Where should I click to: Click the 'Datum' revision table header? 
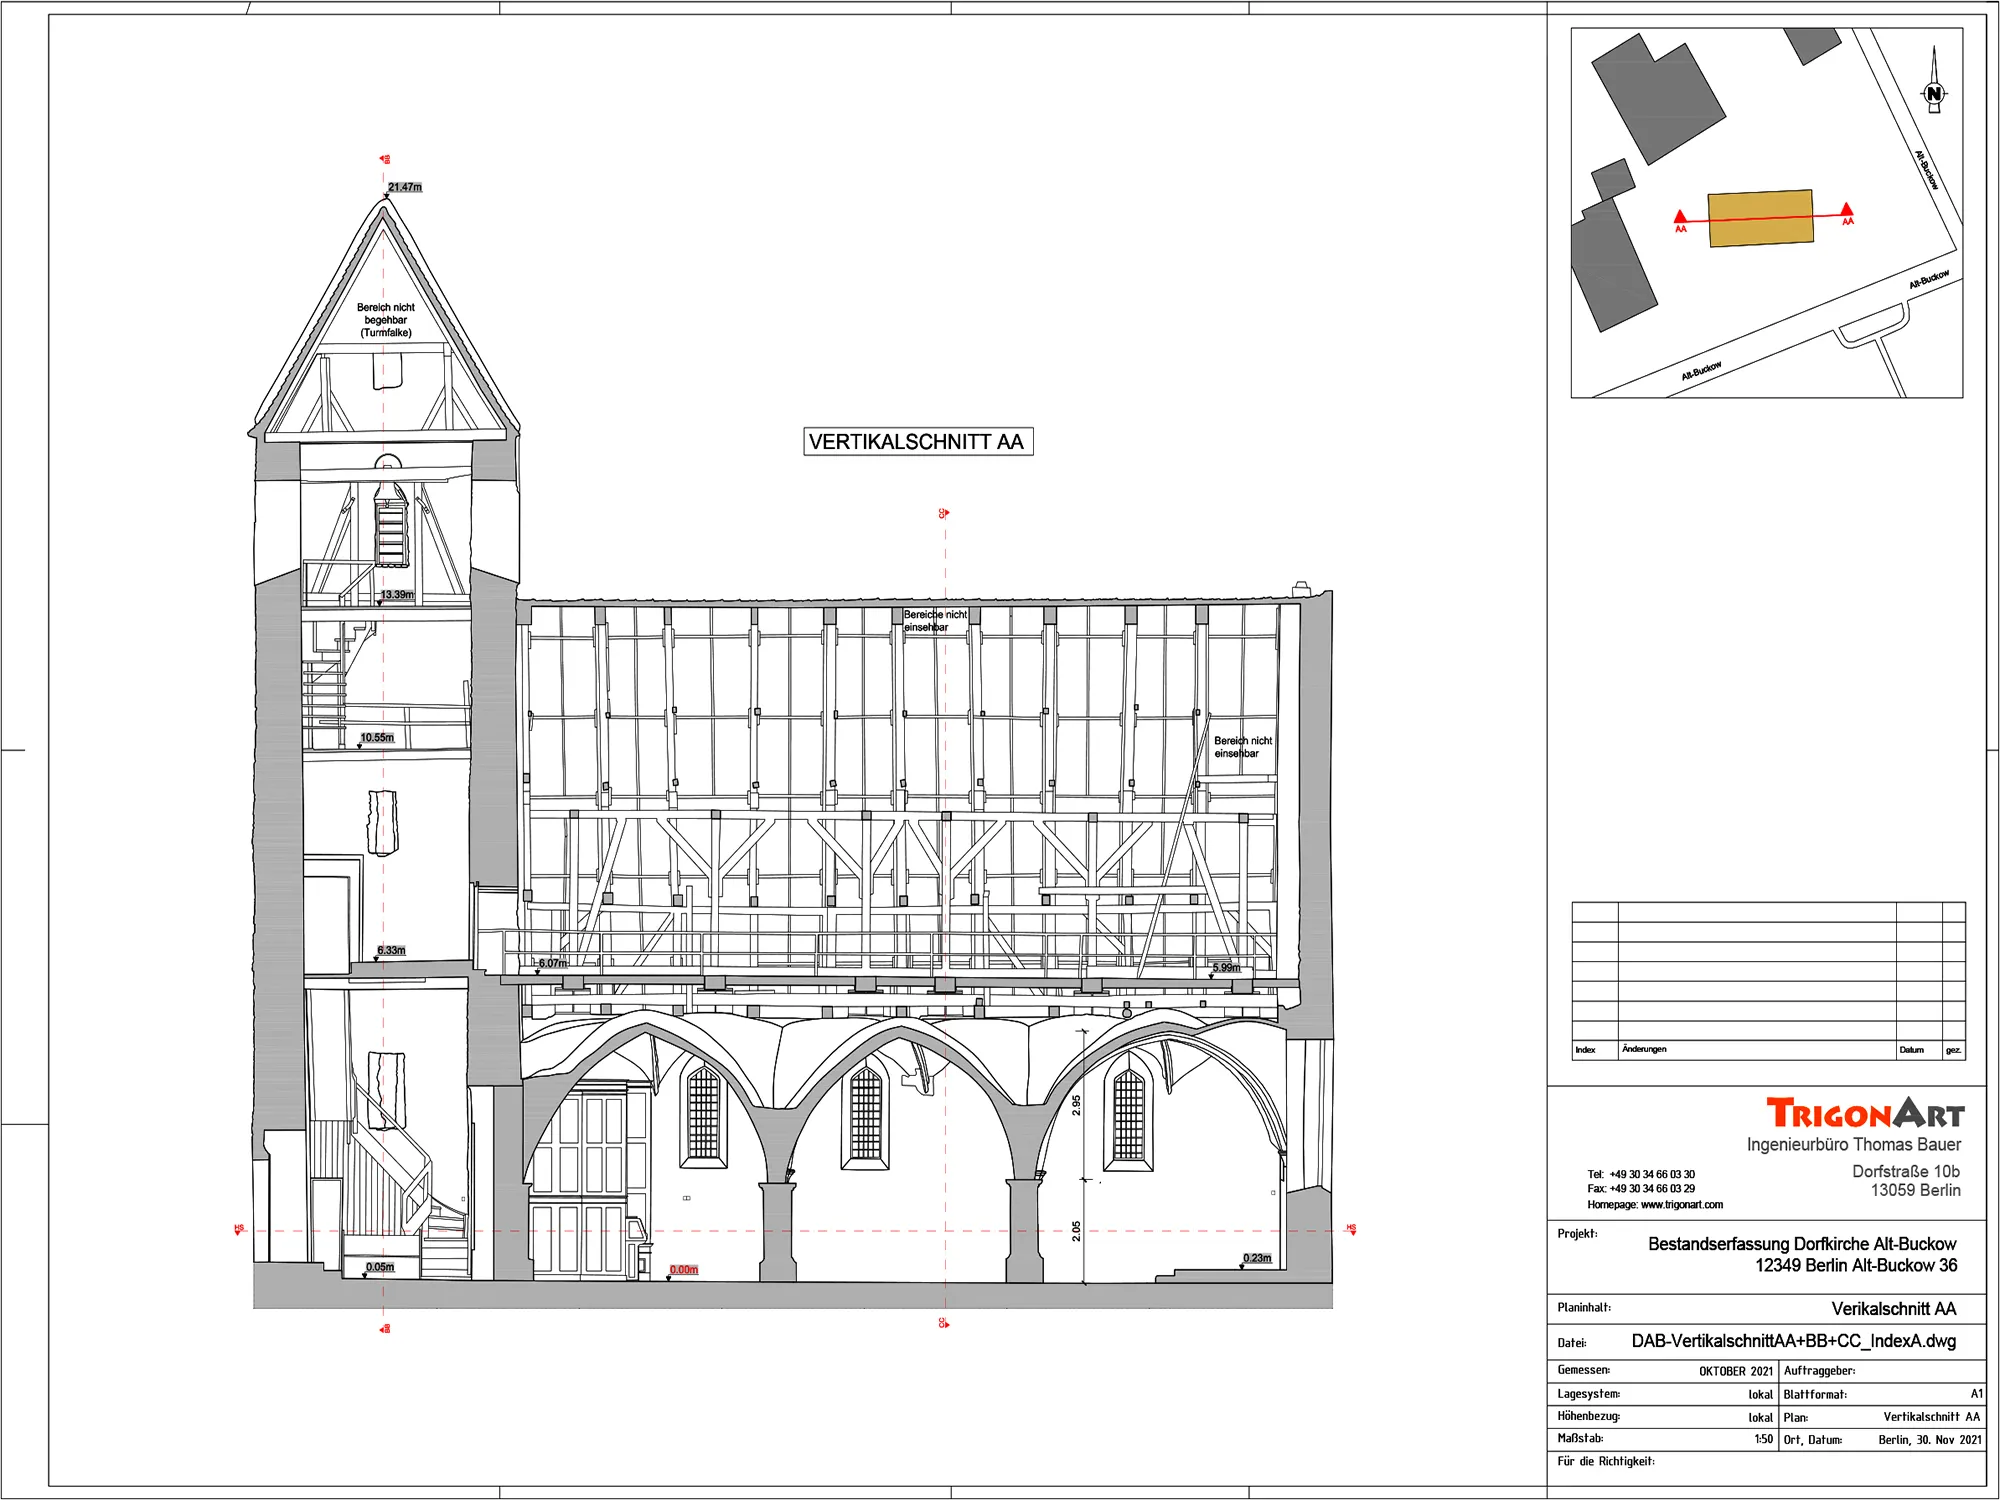tap(1912, 1050)
